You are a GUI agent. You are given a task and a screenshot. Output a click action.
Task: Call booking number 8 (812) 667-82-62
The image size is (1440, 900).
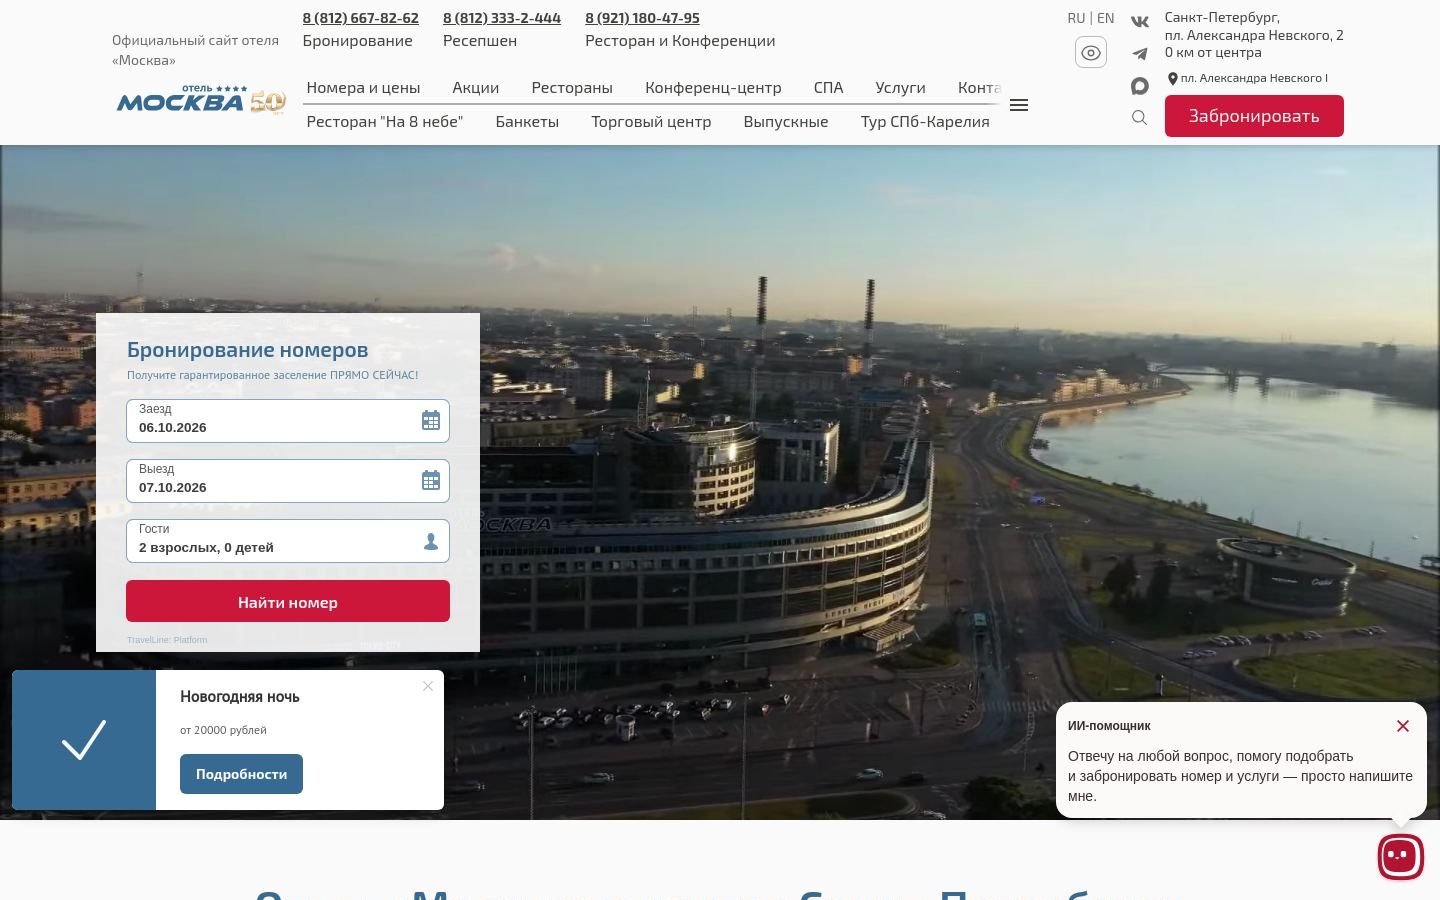[361, 18]
